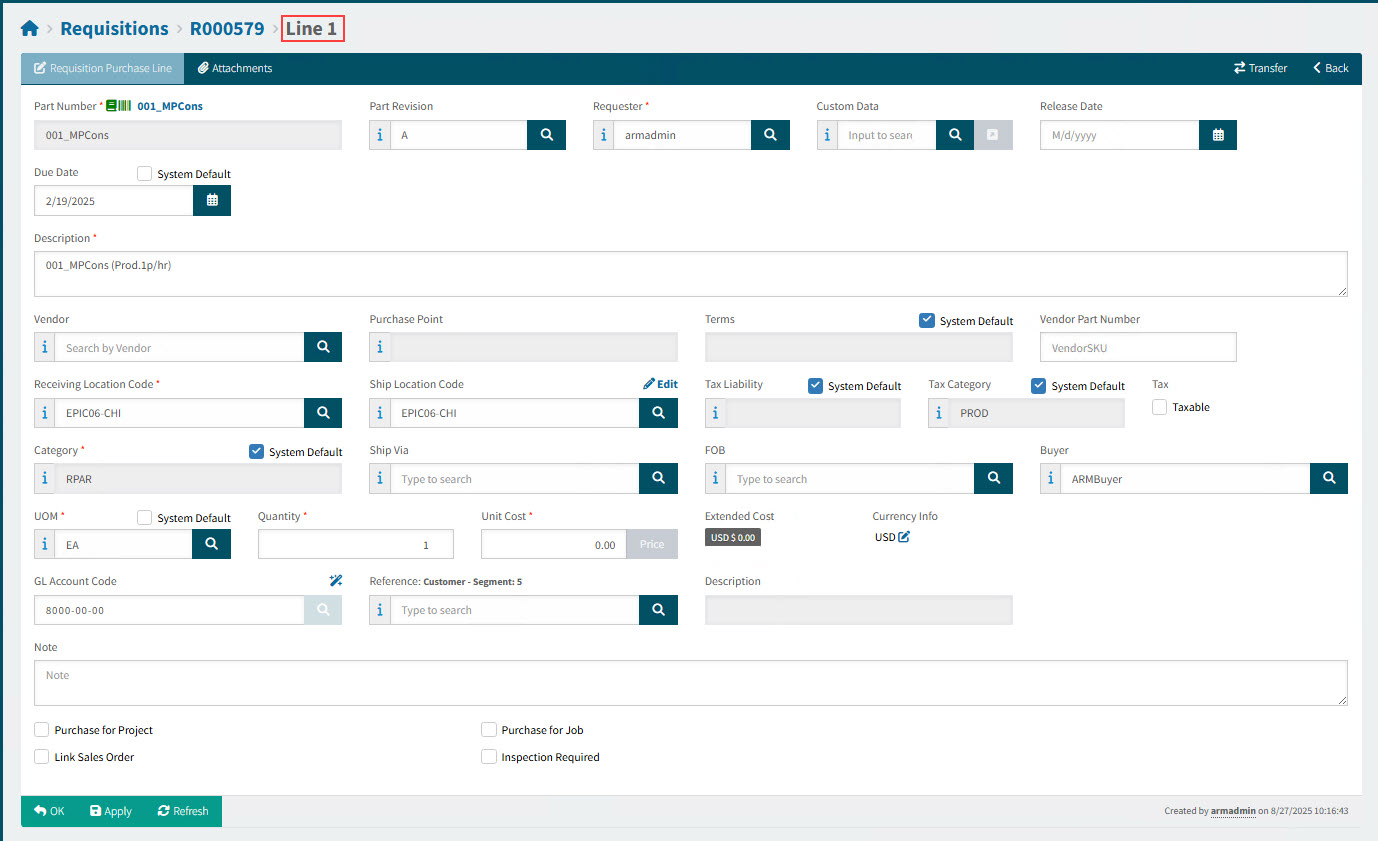
Task: Enable the Taxable checkbox
Action: tap(1160, 407)
